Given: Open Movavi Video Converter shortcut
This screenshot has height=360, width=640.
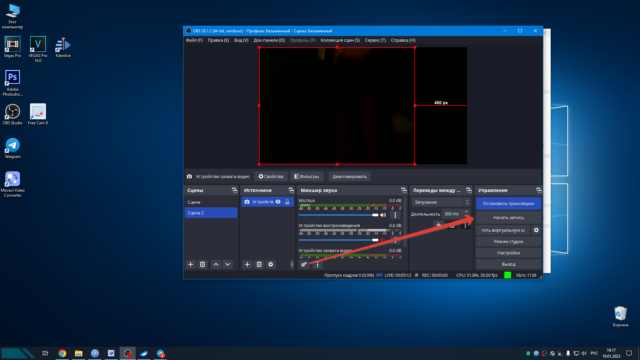Looking at the screenshot, I should 12,184.
